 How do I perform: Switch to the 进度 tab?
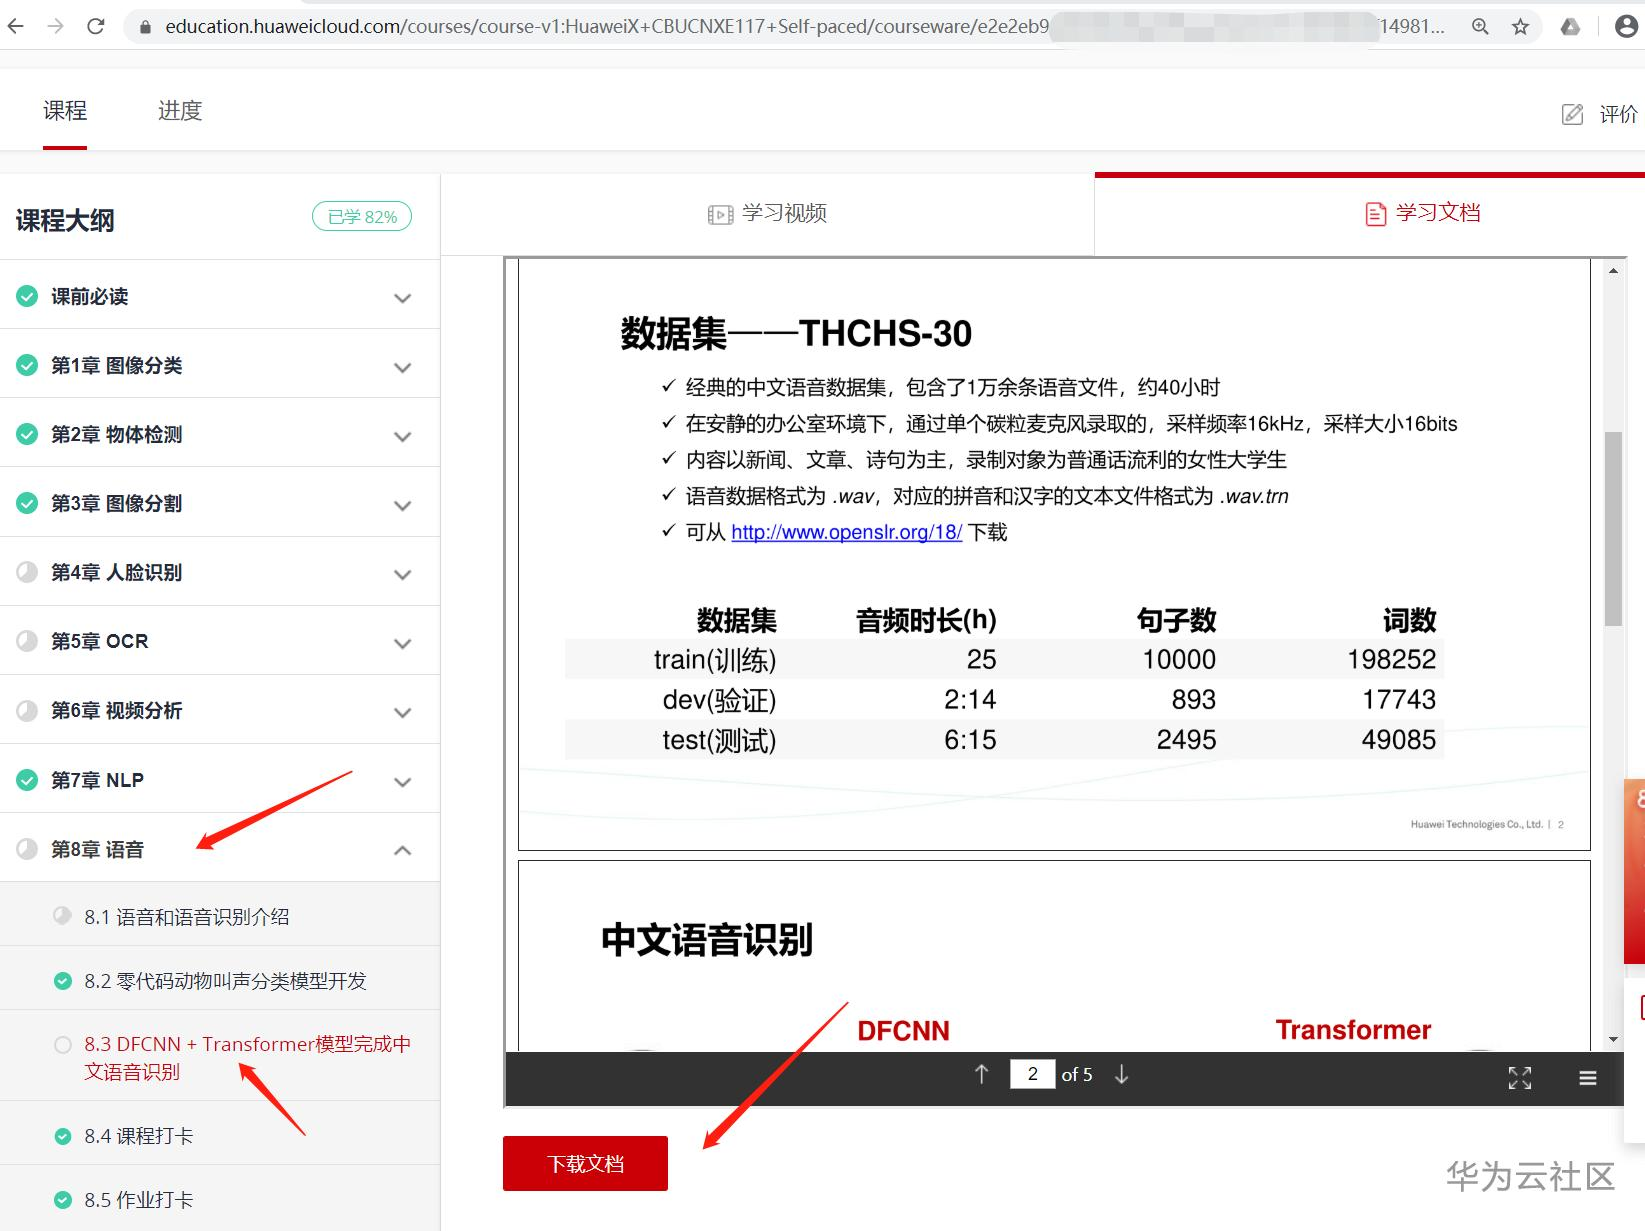(180, 110)
